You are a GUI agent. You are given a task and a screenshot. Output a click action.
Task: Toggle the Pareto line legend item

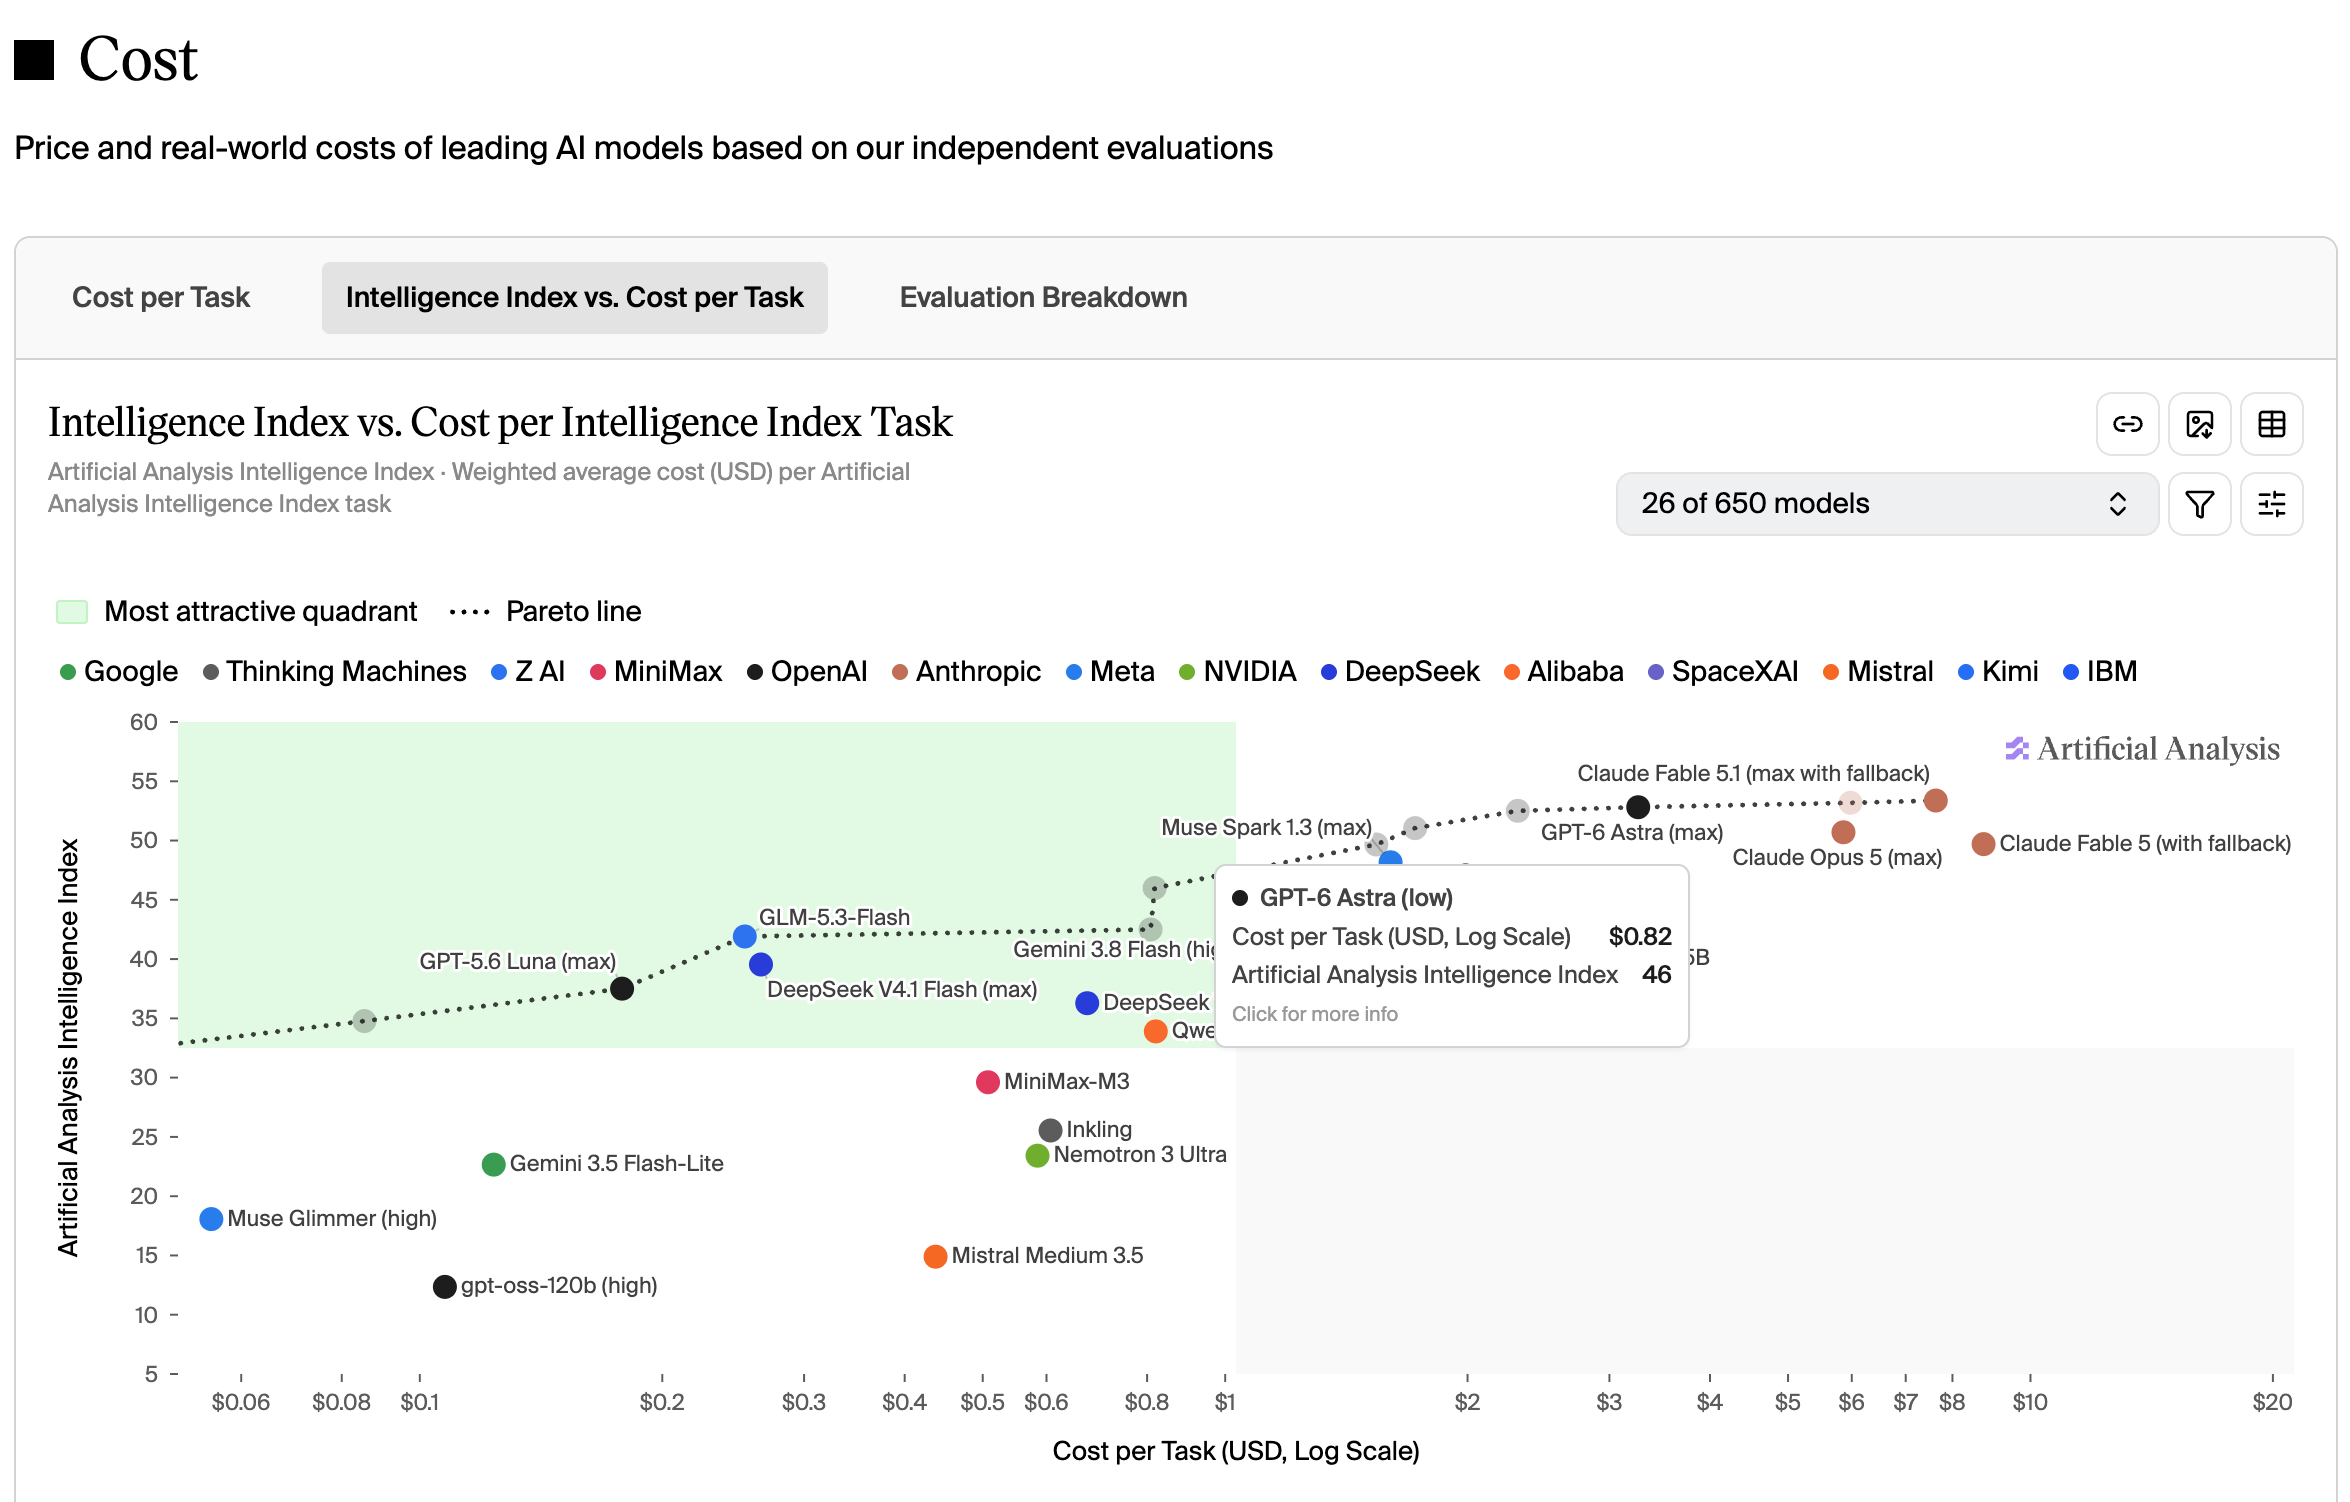[545, 611]
